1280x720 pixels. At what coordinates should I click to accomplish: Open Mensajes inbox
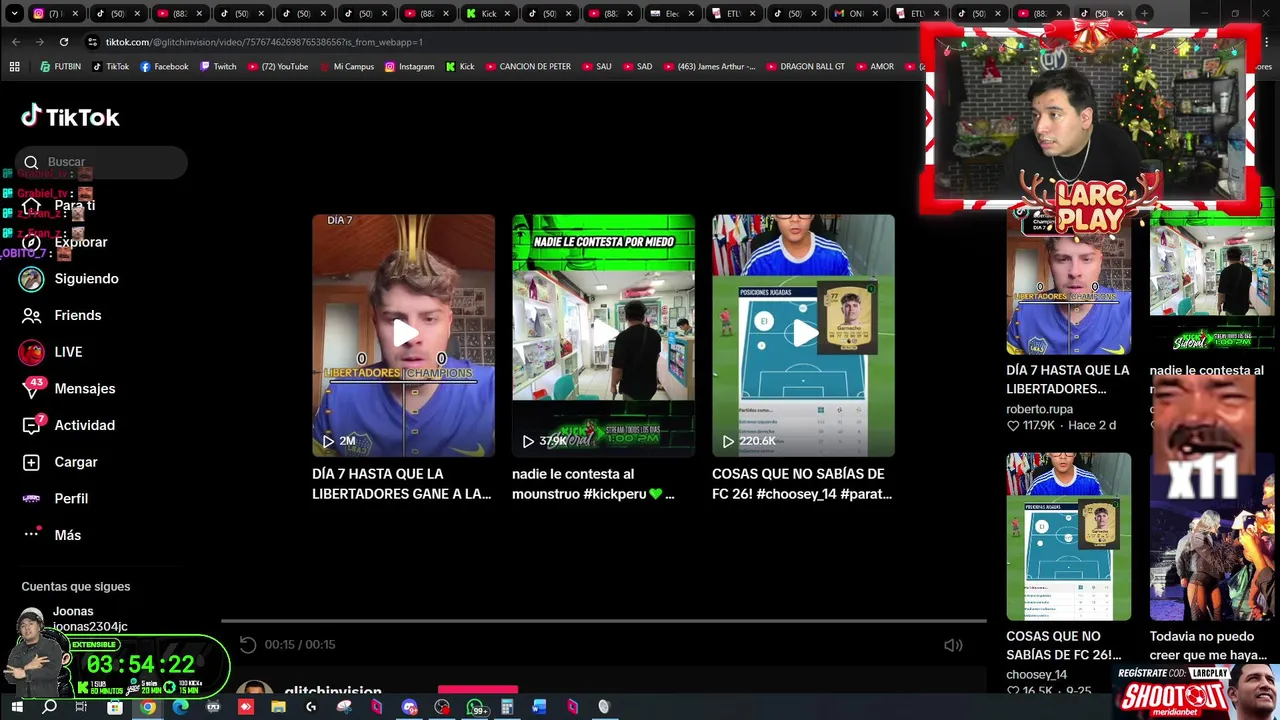(x=85, y=389)
